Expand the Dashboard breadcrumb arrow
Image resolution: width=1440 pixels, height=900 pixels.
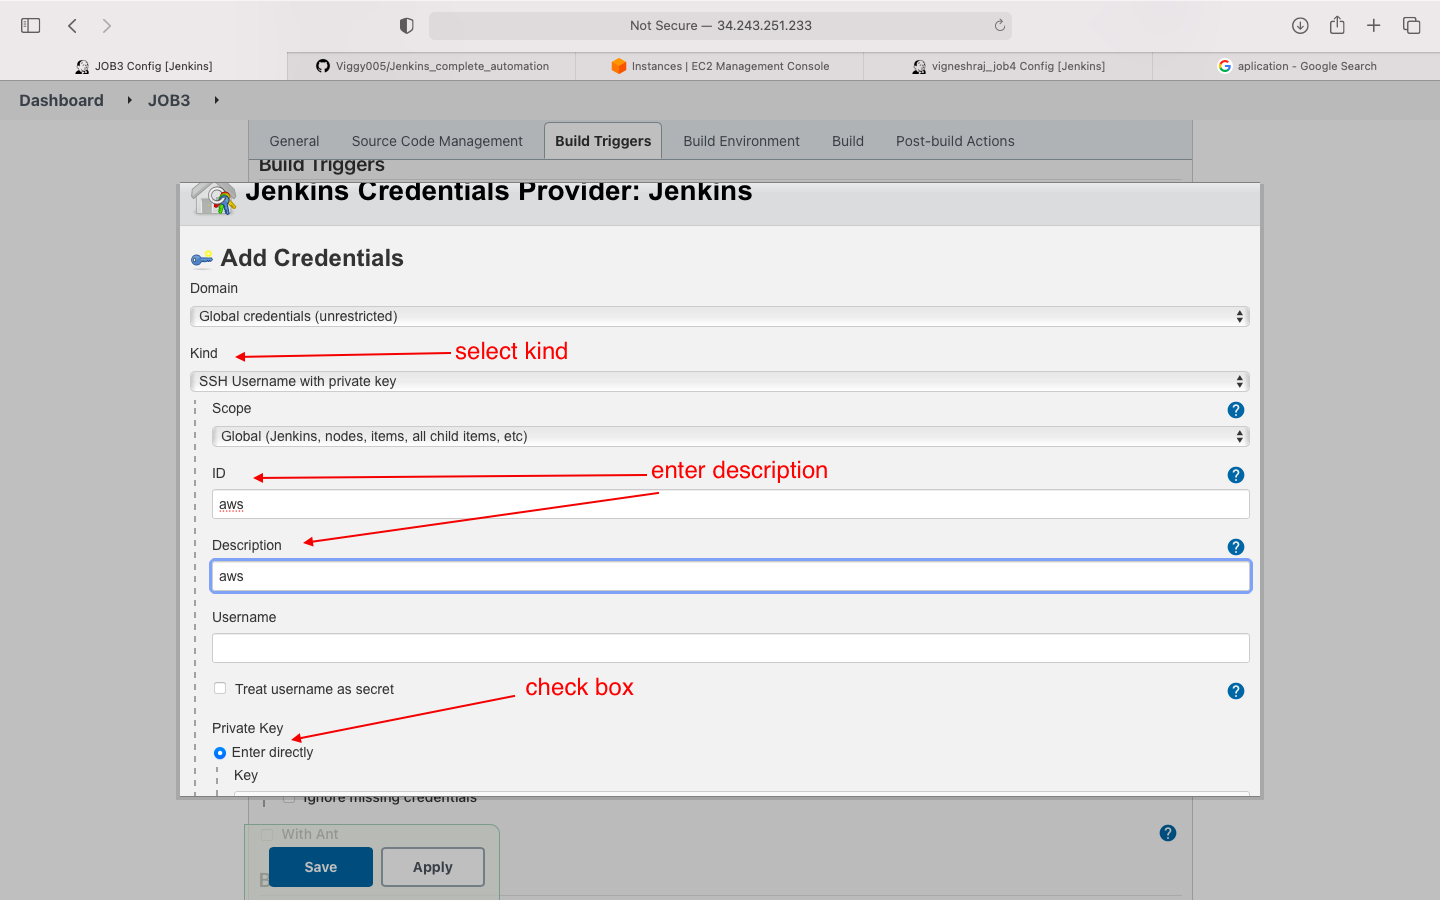click(130, 100)
